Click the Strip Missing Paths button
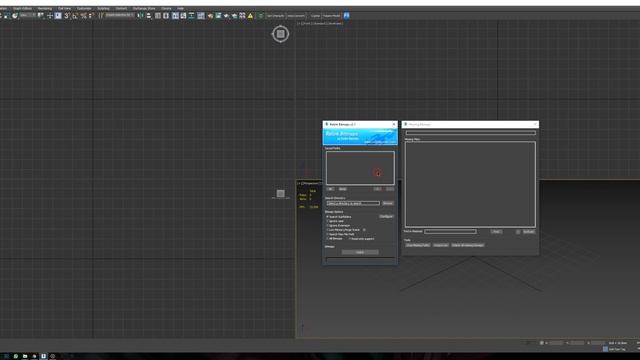This screenshot has height=360, width=640. [x=418, y=245]
